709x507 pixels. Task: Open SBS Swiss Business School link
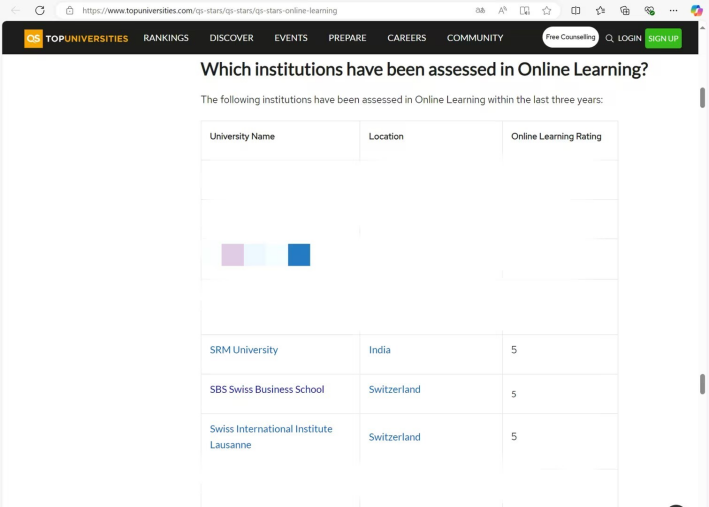pos(267,389)
